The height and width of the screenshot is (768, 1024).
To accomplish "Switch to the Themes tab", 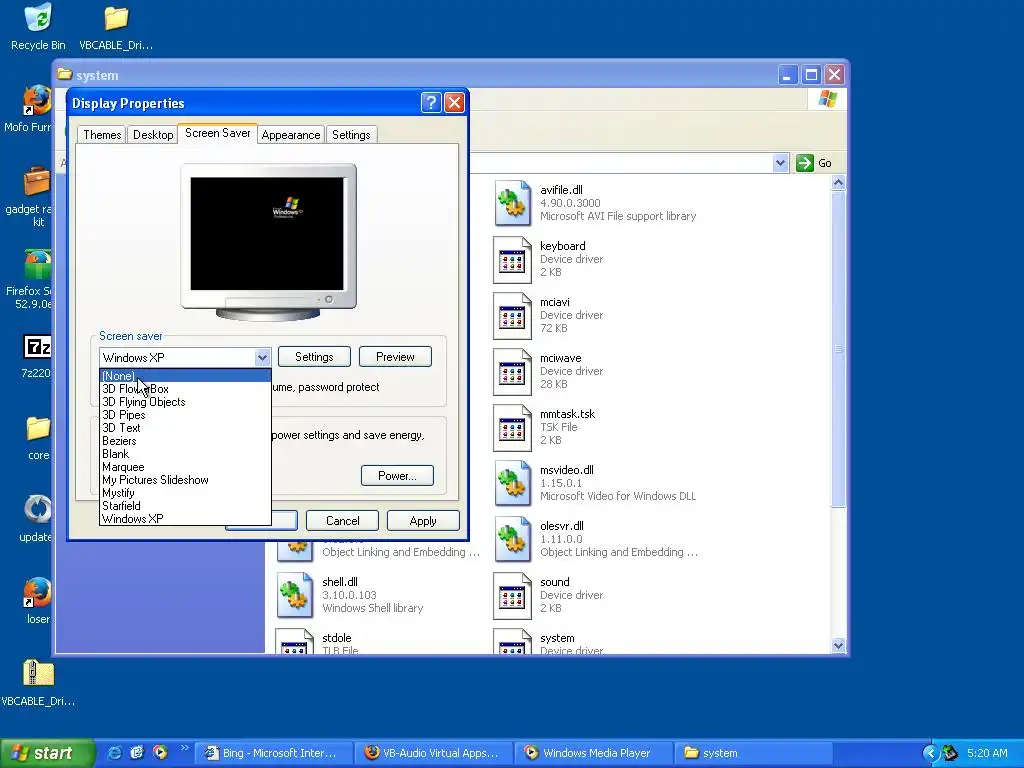I will (102, 135).
